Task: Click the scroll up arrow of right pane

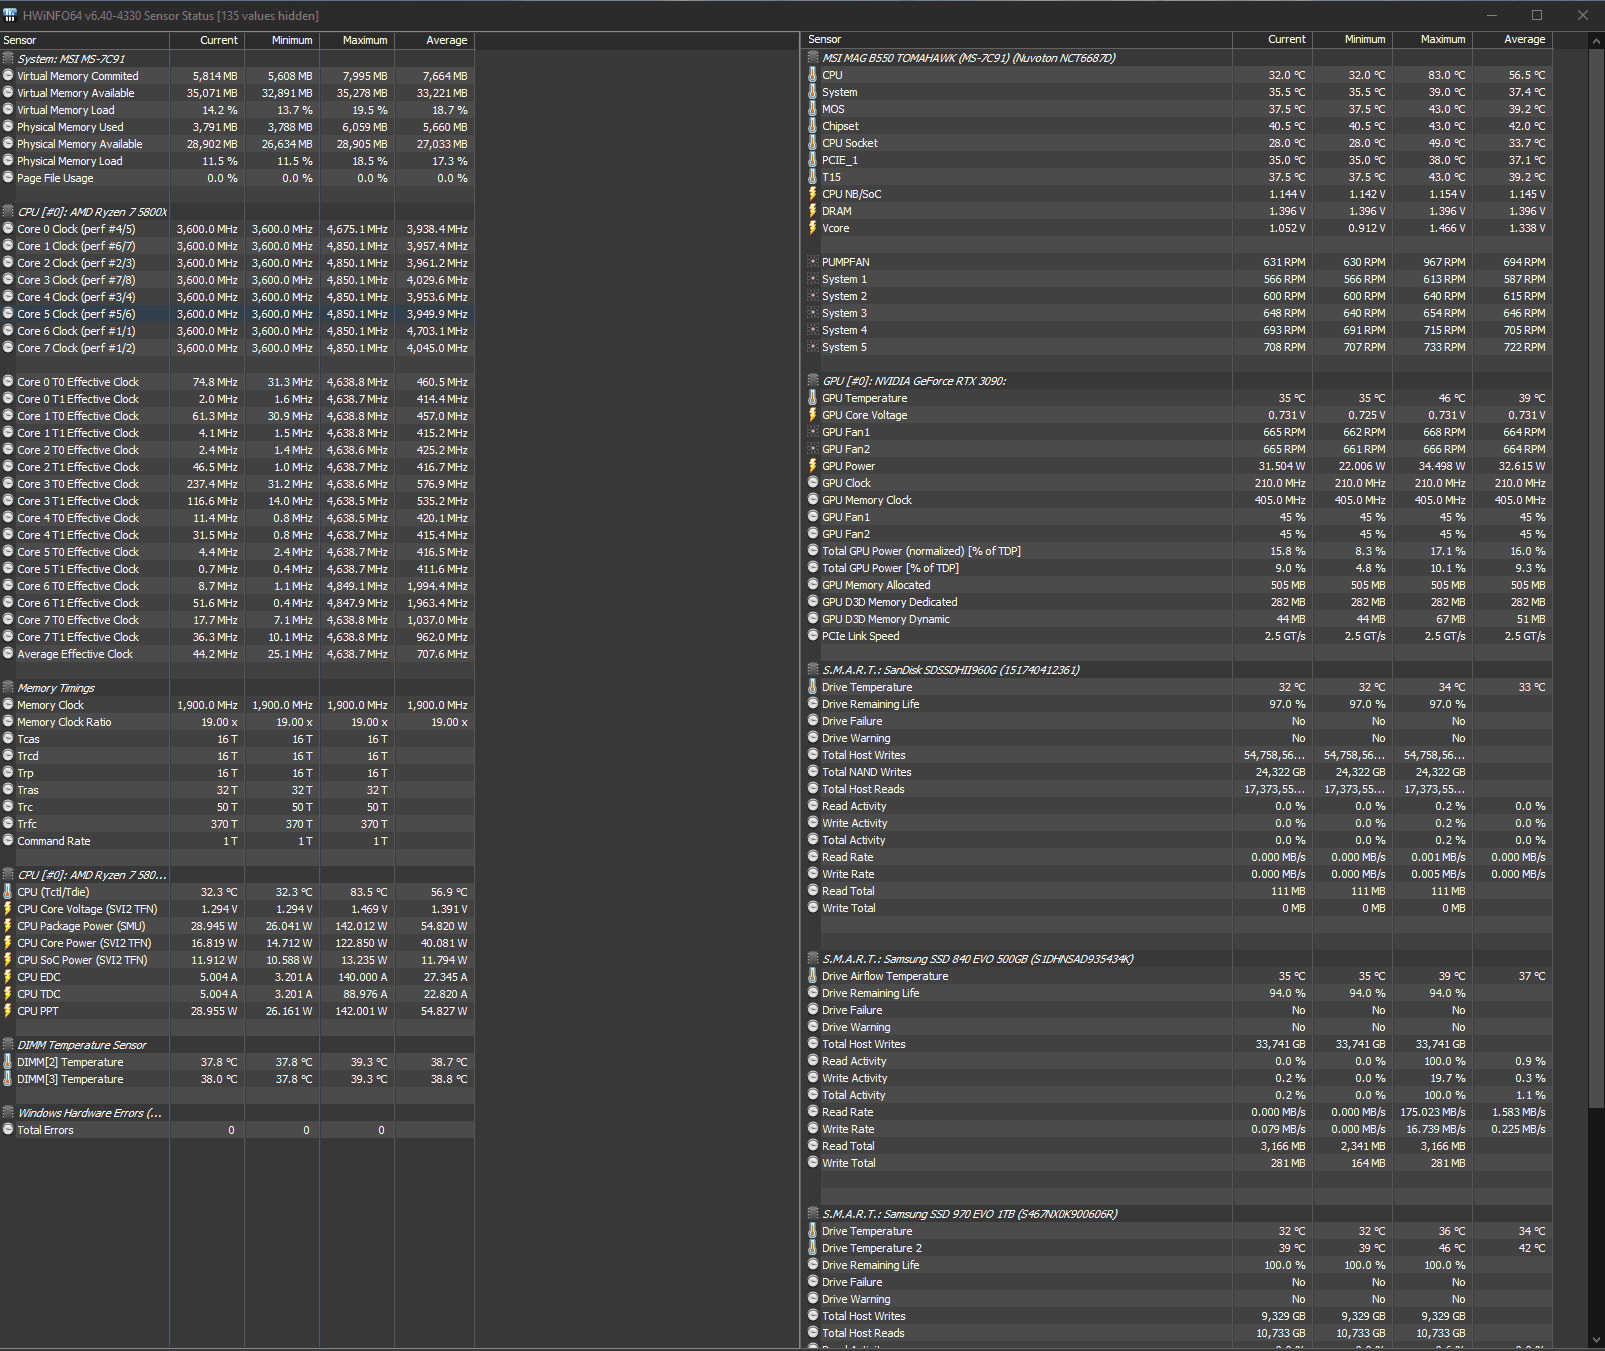Action: click(1595, 41)
